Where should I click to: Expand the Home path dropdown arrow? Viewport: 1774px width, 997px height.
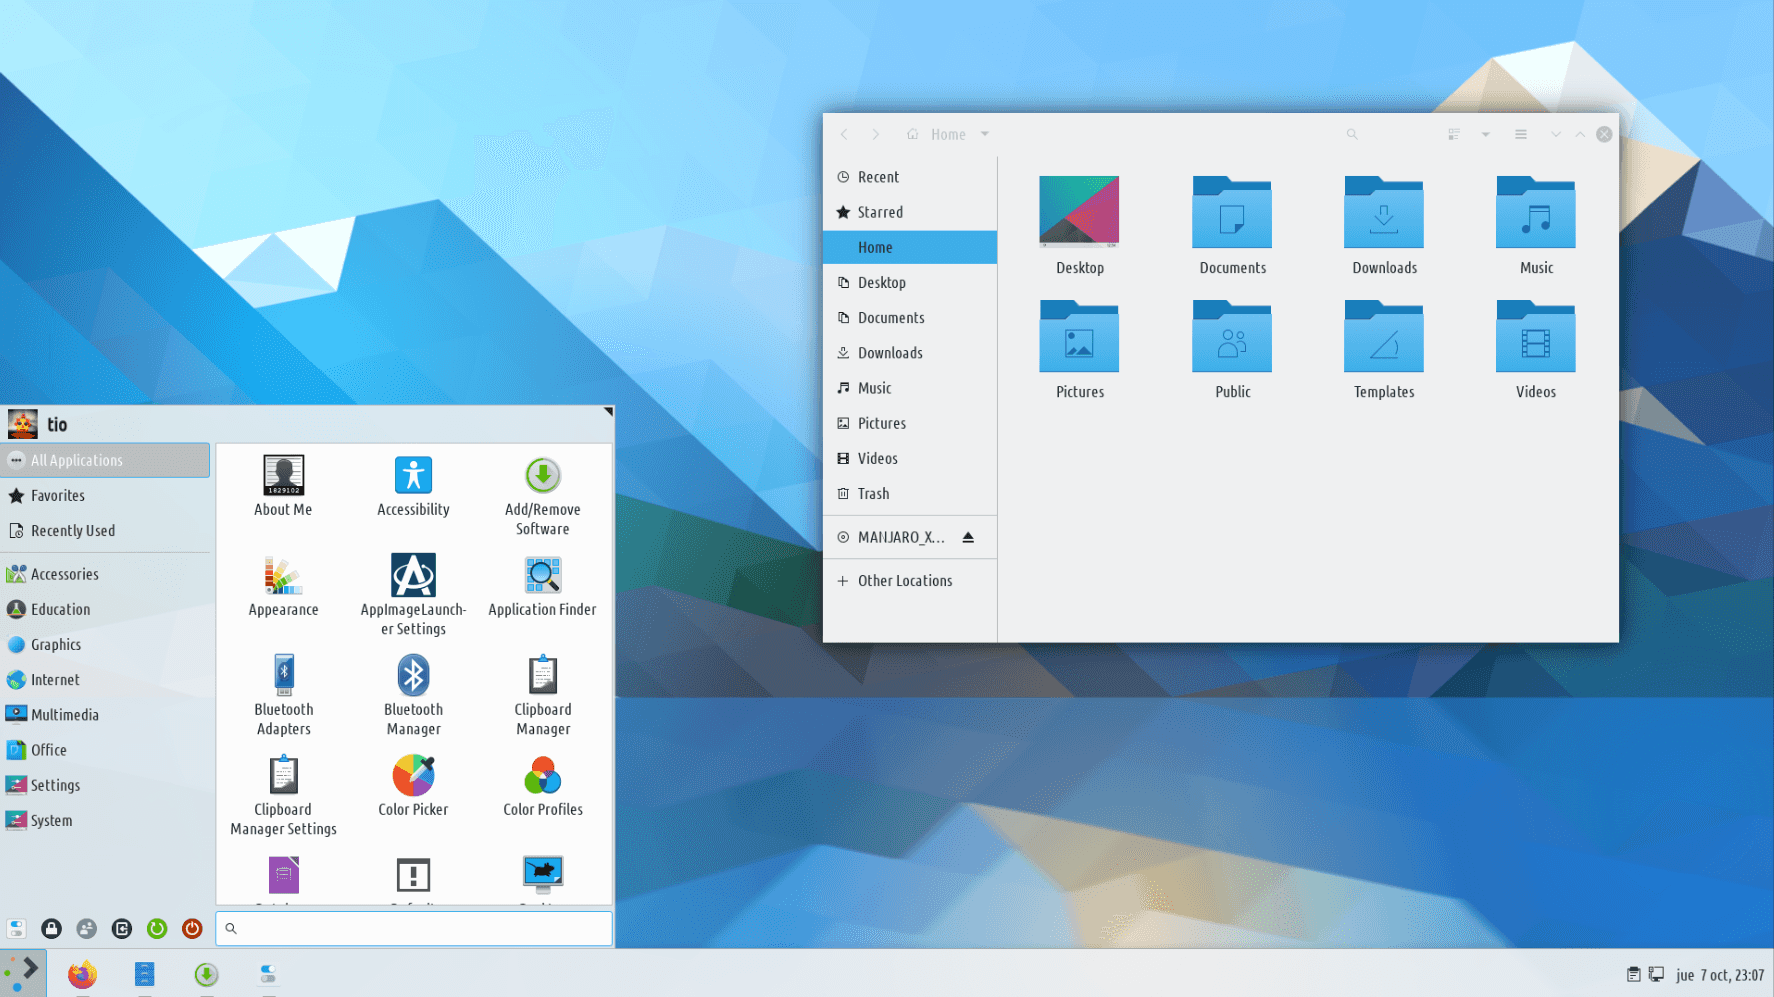[x=985, y=134]
